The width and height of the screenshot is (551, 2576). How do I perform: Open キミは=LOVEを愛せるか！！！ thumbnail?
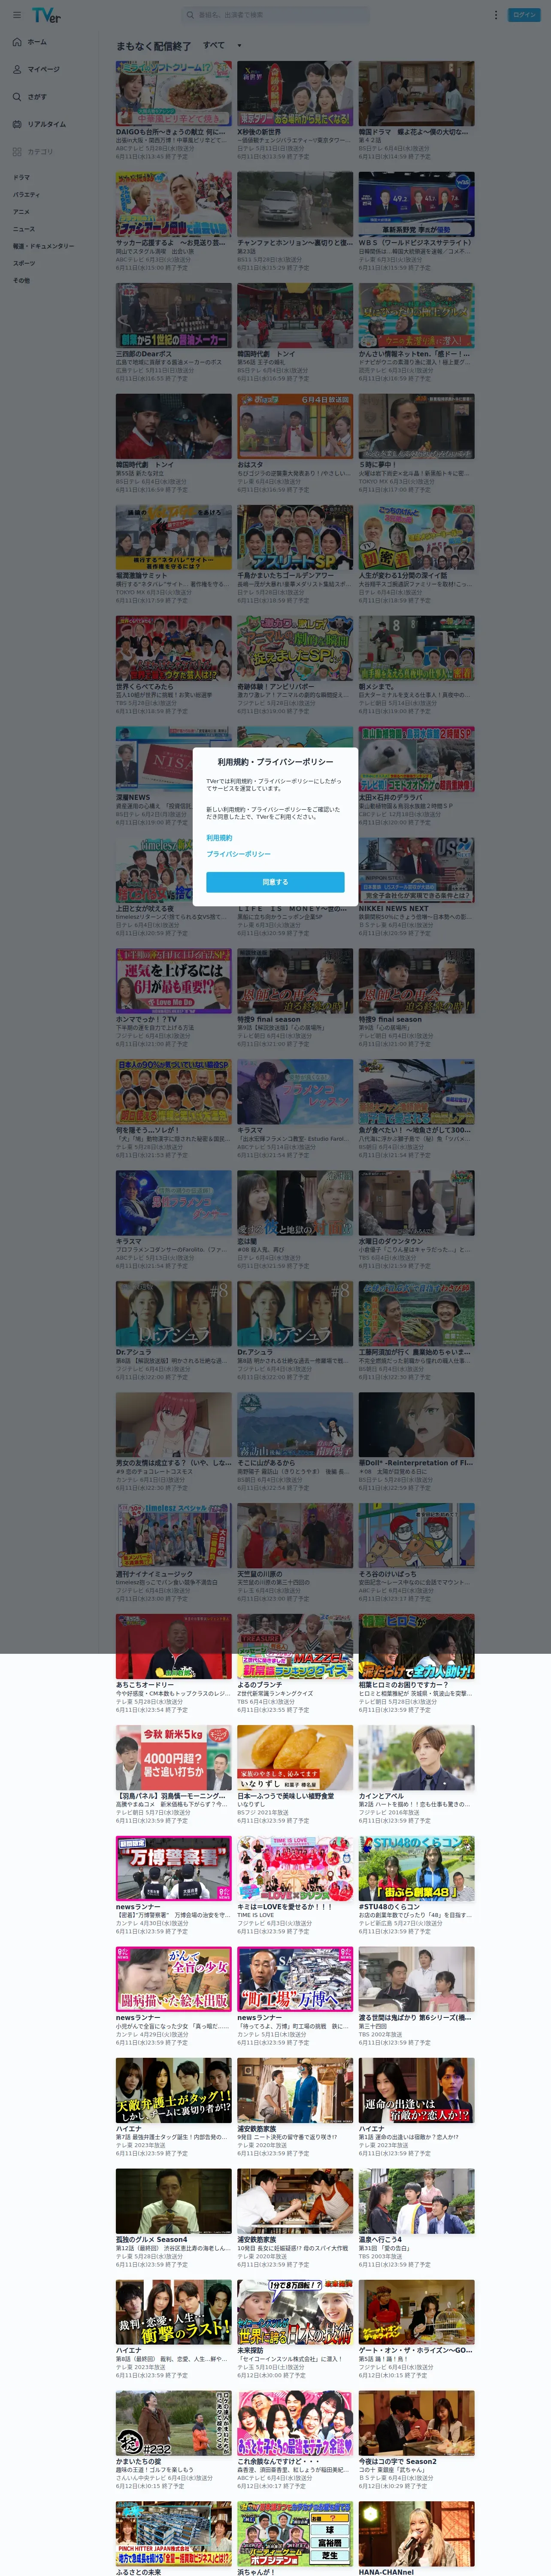point(295,1869)
